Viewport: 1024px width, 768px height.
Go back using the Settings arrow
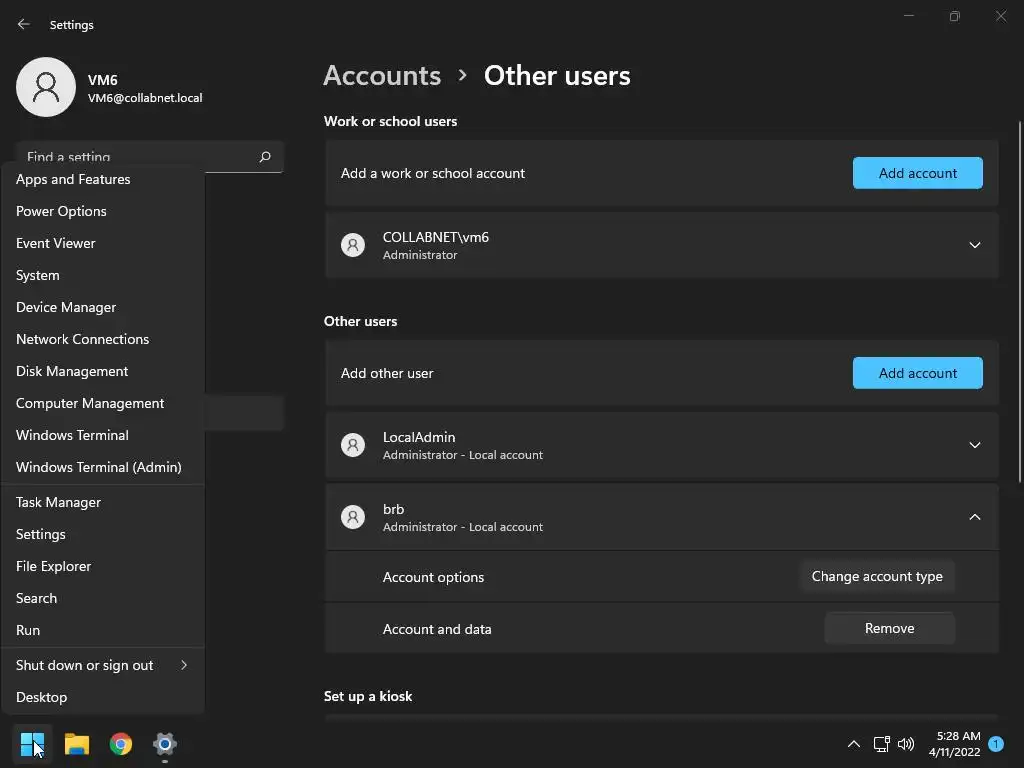(x=24, y=24)
